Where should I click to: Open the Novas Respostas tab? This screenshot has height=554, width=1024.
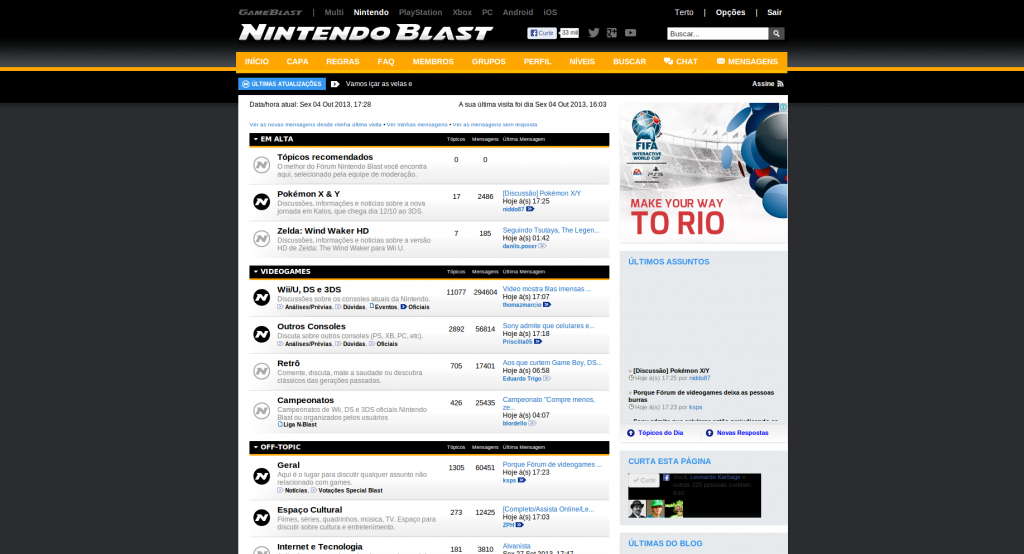click(x=737, y=432)
